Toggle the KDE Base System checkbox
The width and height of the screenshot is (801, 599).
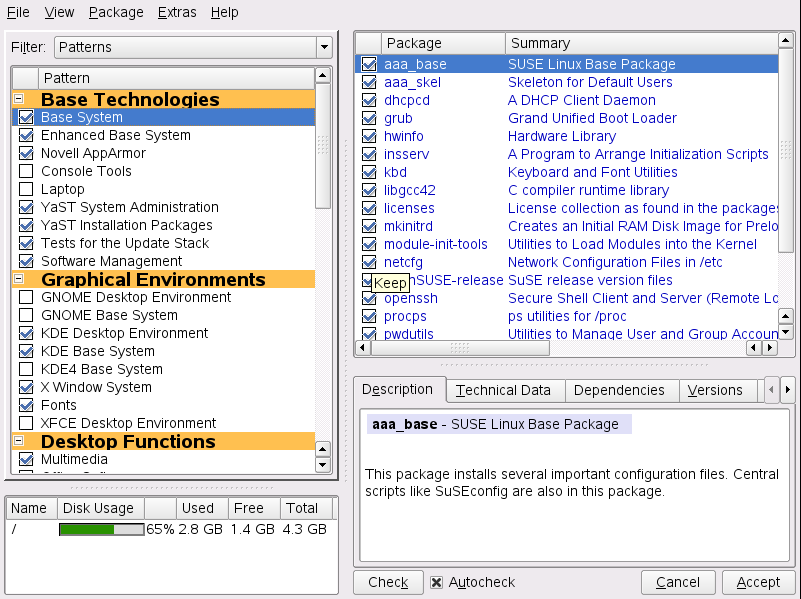[x=26, y=351]
